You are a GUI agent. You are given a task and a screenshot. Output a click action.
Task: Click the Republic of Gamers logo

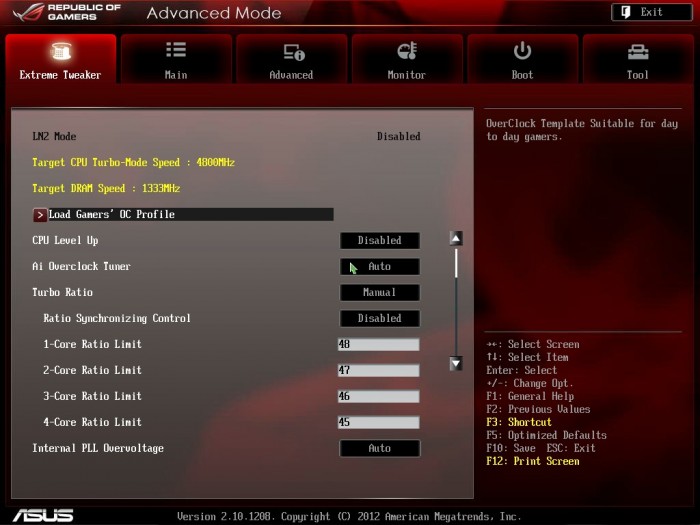click(x=67, y=12)
